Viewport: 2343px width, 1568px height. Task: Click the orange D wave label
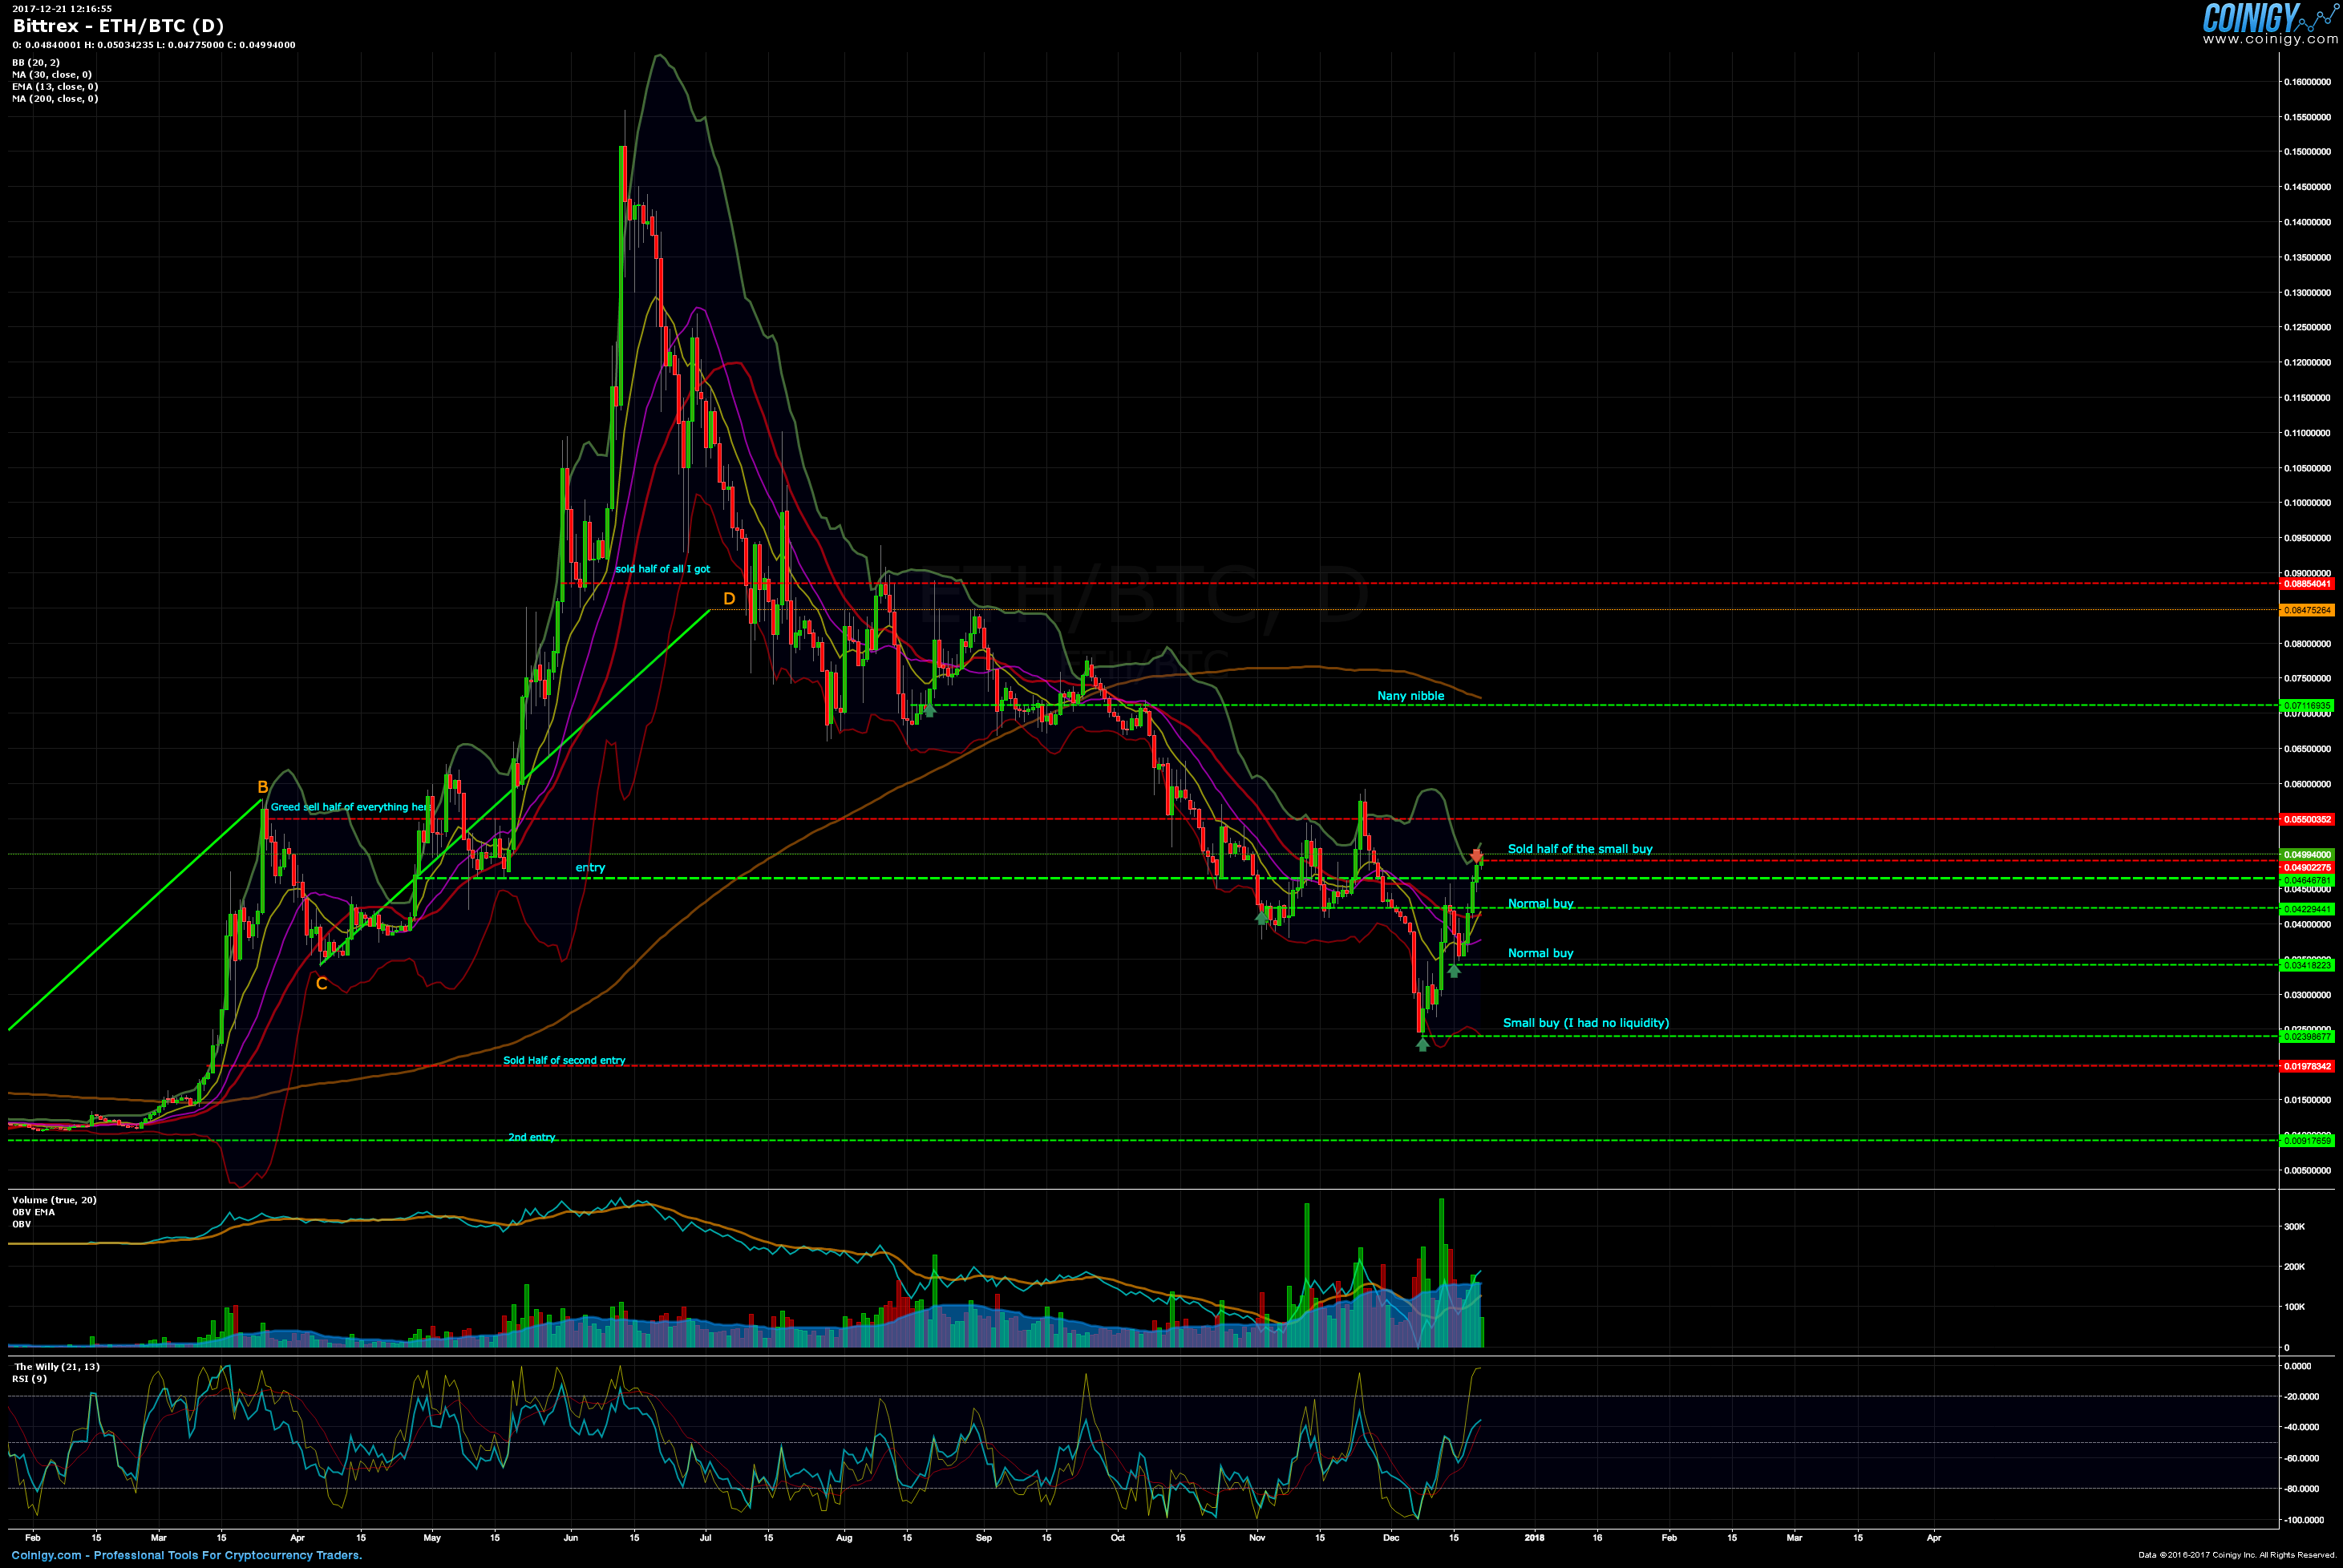click(x=729, y=599)
